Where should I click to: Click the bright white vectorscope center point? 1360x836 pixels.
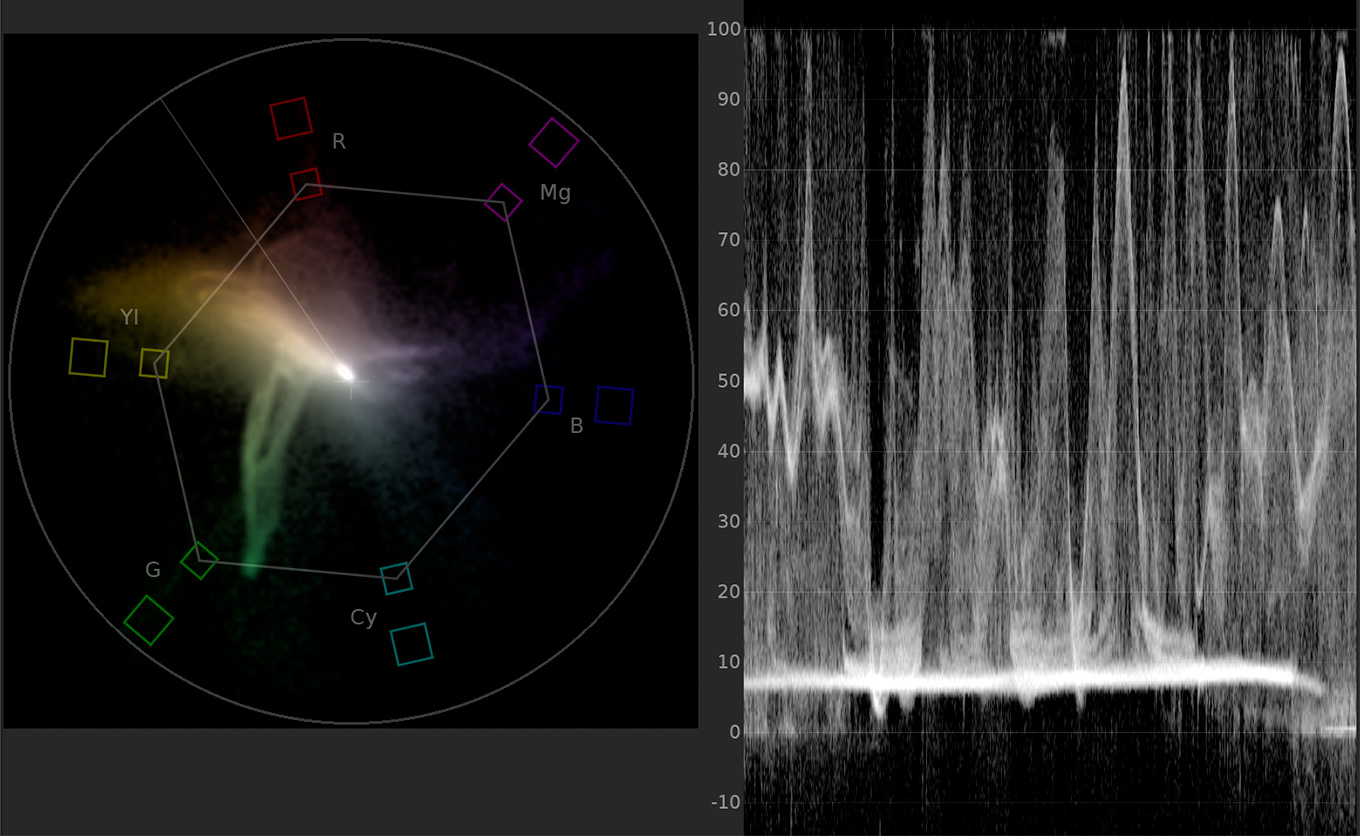[x=344, y=372]
